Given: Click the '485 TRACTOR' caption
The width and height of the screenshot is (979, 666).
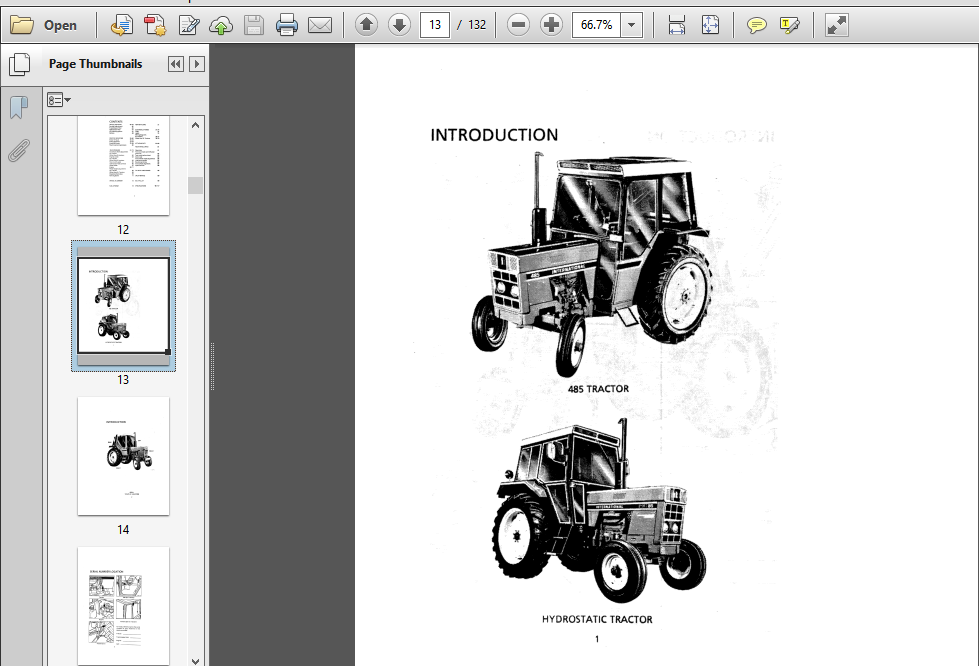Looking at the screenshot, I should coord(598,389).
